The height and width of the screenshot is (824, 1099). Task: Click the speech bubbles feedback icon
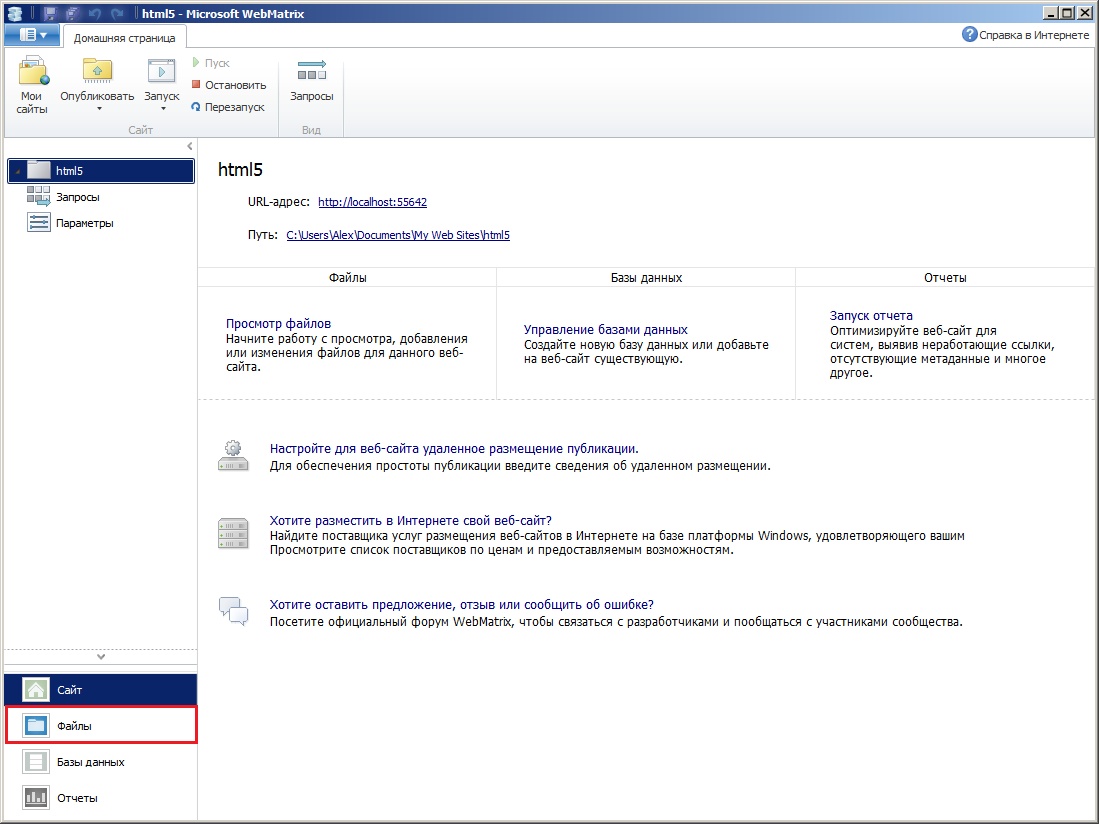pos(233,611)
